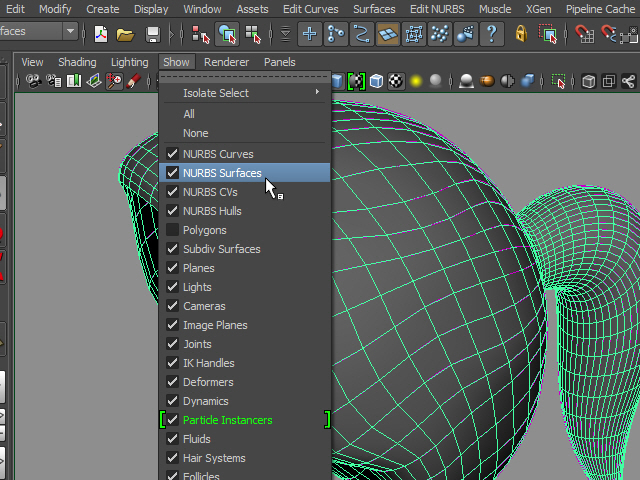Open the Shading panel menu
Image resolution: width=640 pixels, height=480 pixels.
77,62
